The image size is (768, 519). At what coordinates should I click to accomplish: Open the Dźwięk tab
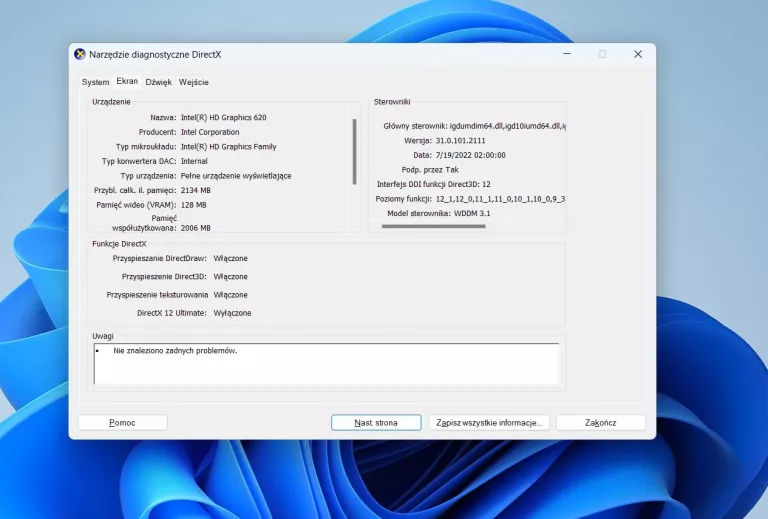159,82
